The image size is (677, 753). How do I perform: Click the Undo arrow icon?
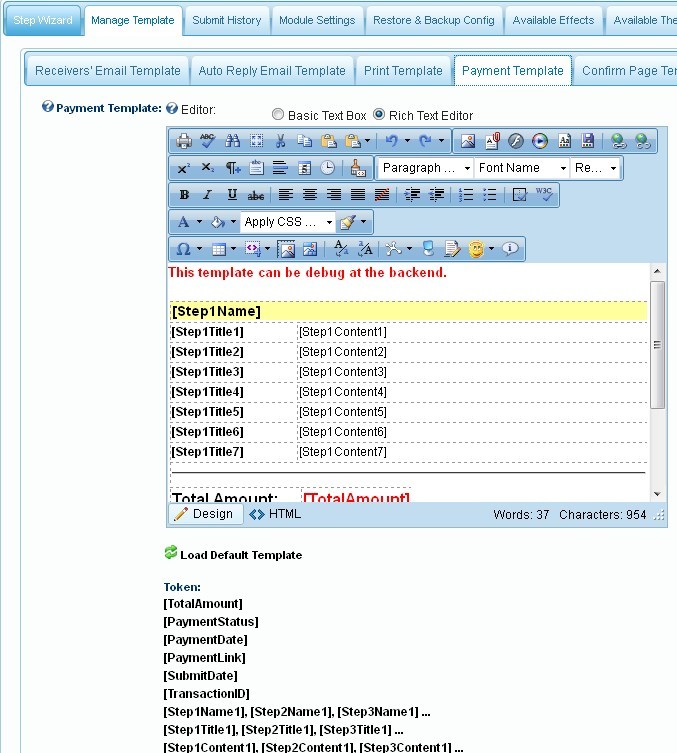pos(392,141)
